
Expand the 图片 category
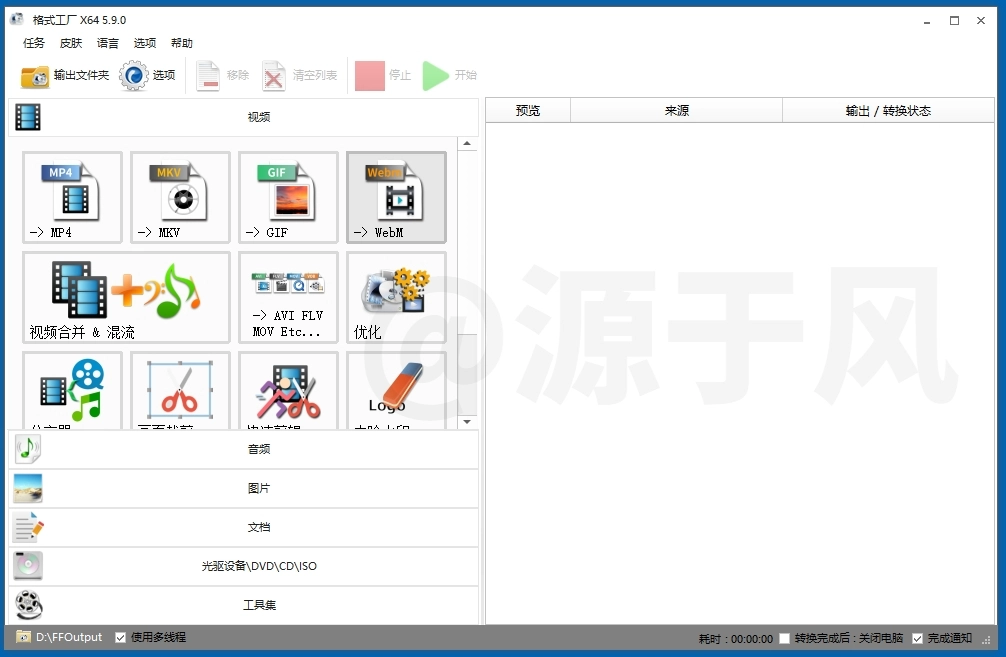point(243,488)
